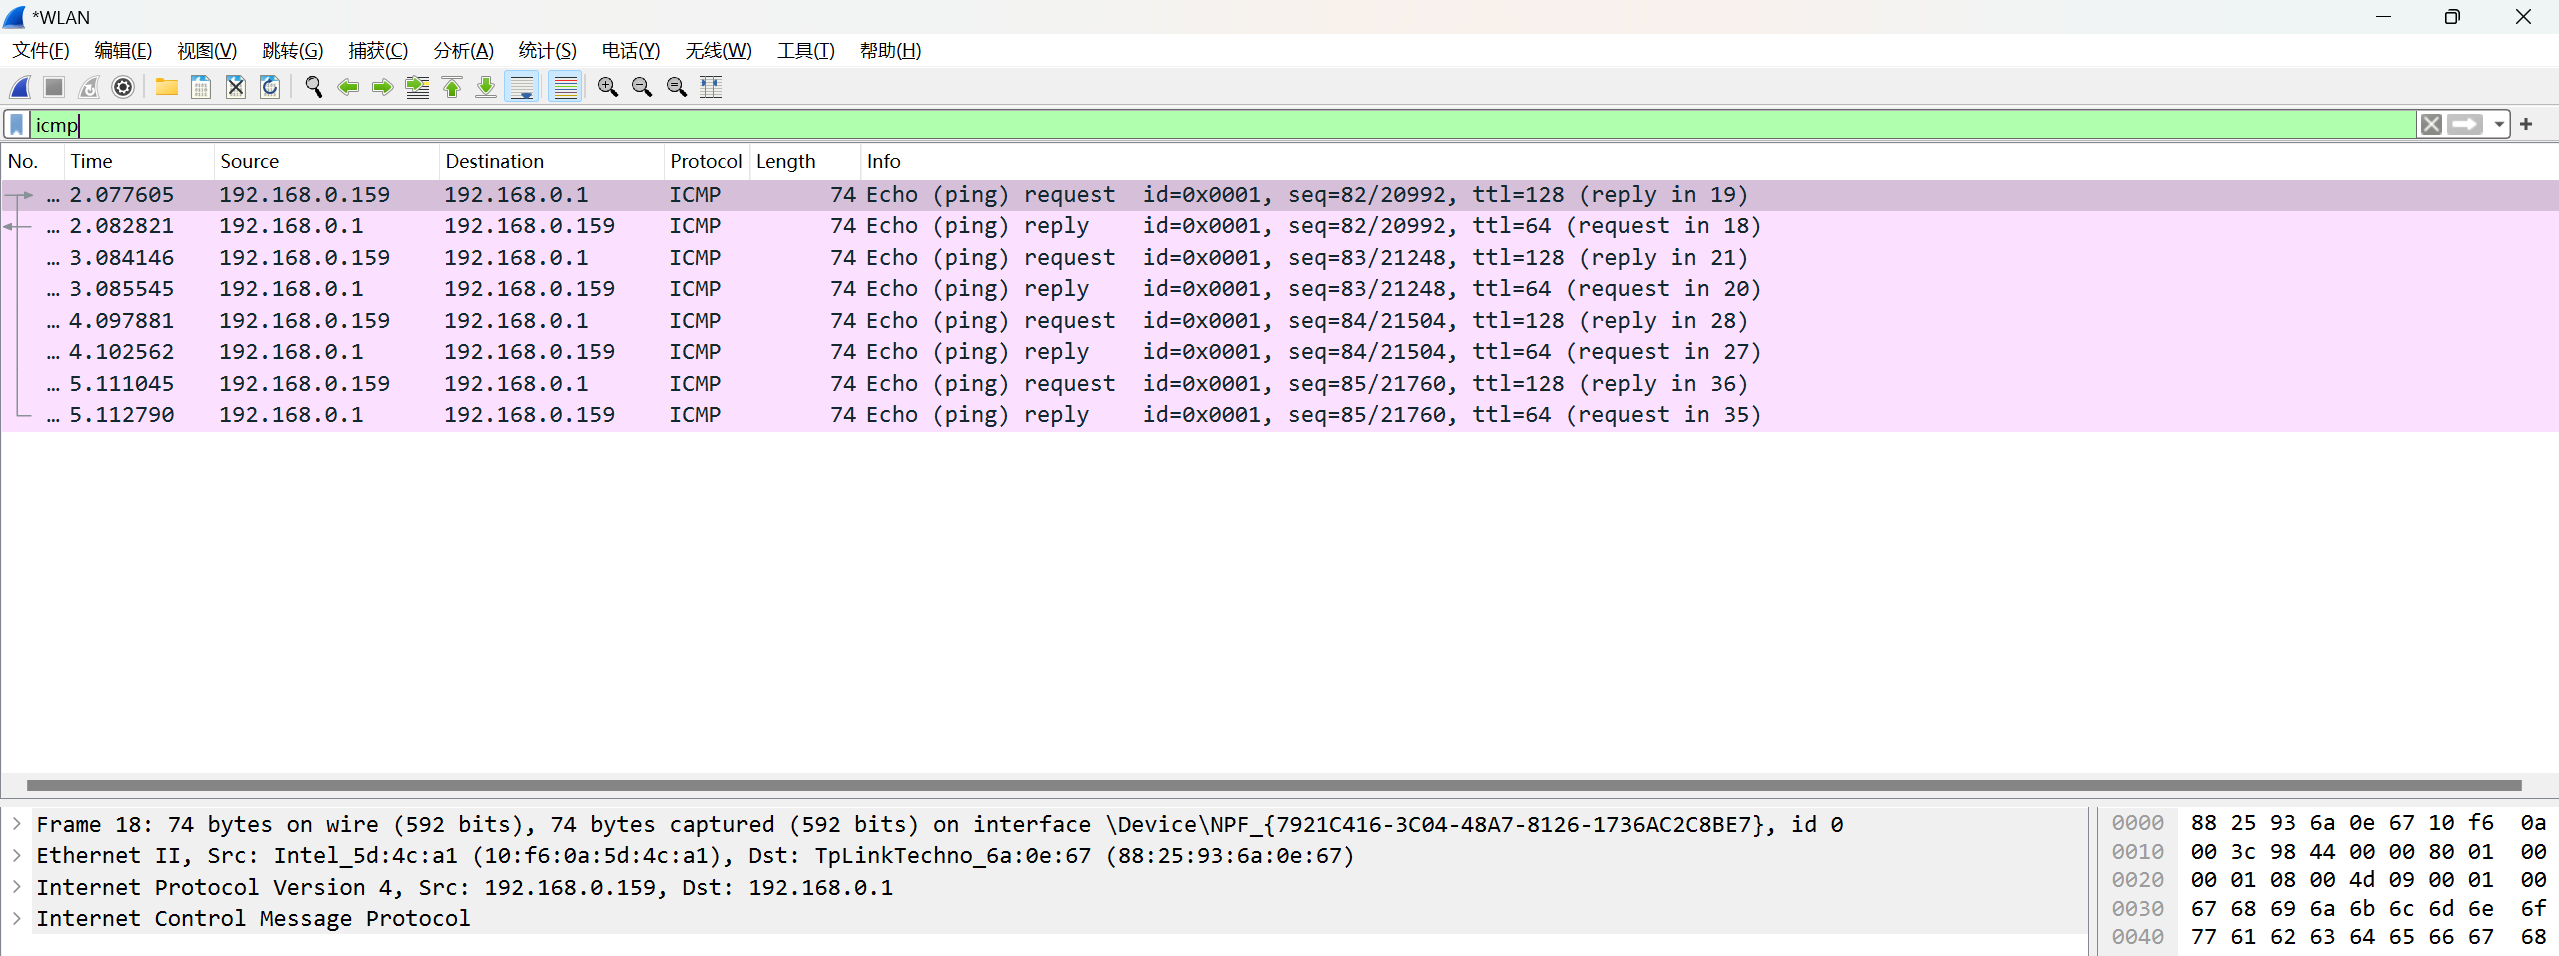Expand the Ethernet II details row

click(17, 856)
